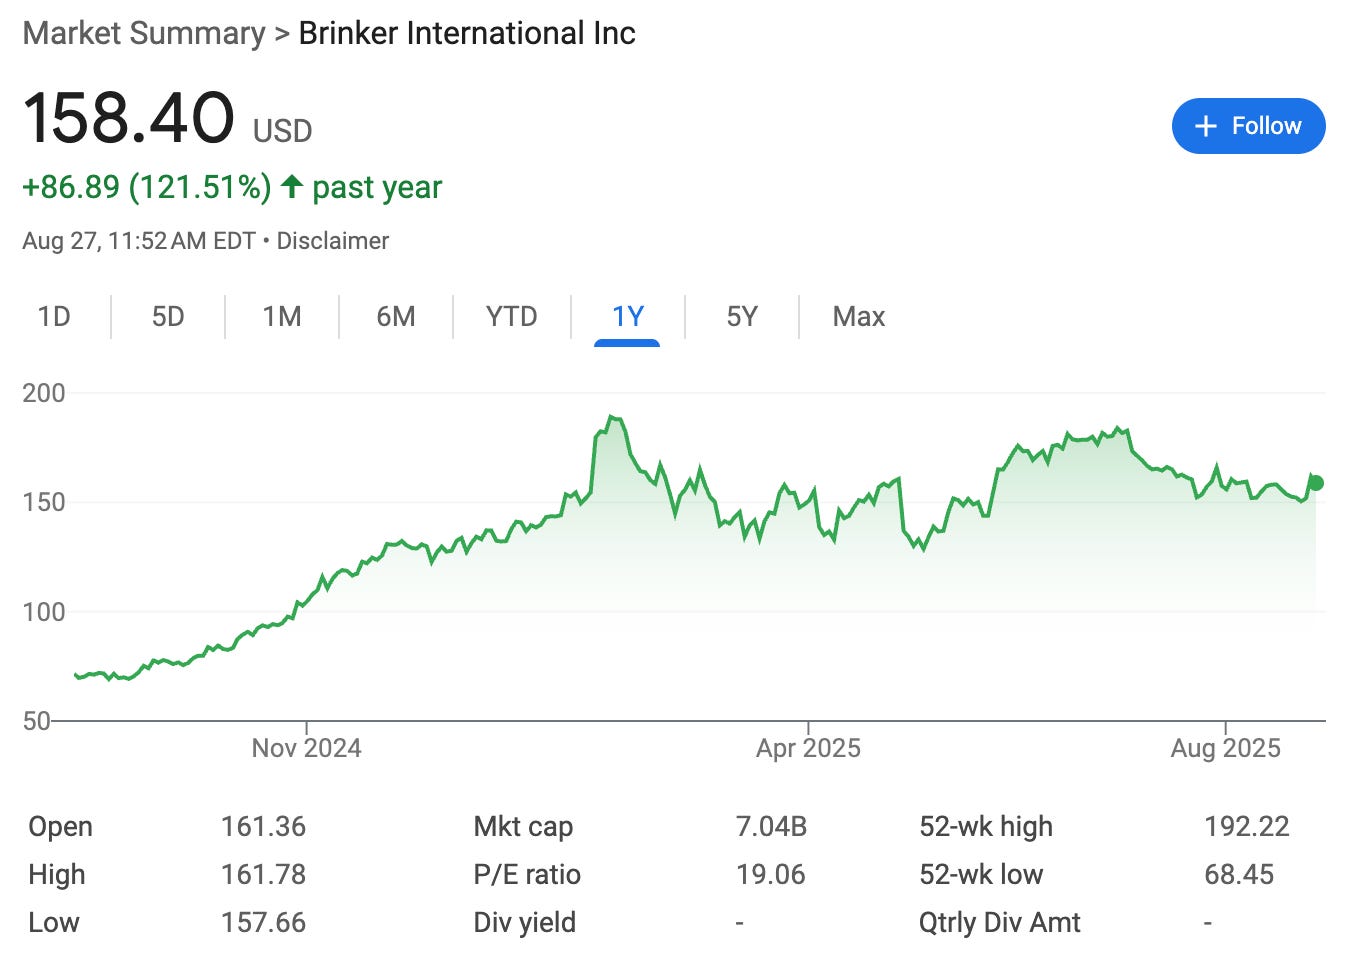Image resolution: width=1362 pixels, height=958 pixels.
Task: Select the 5D time range tab
Action: [168, 317]
